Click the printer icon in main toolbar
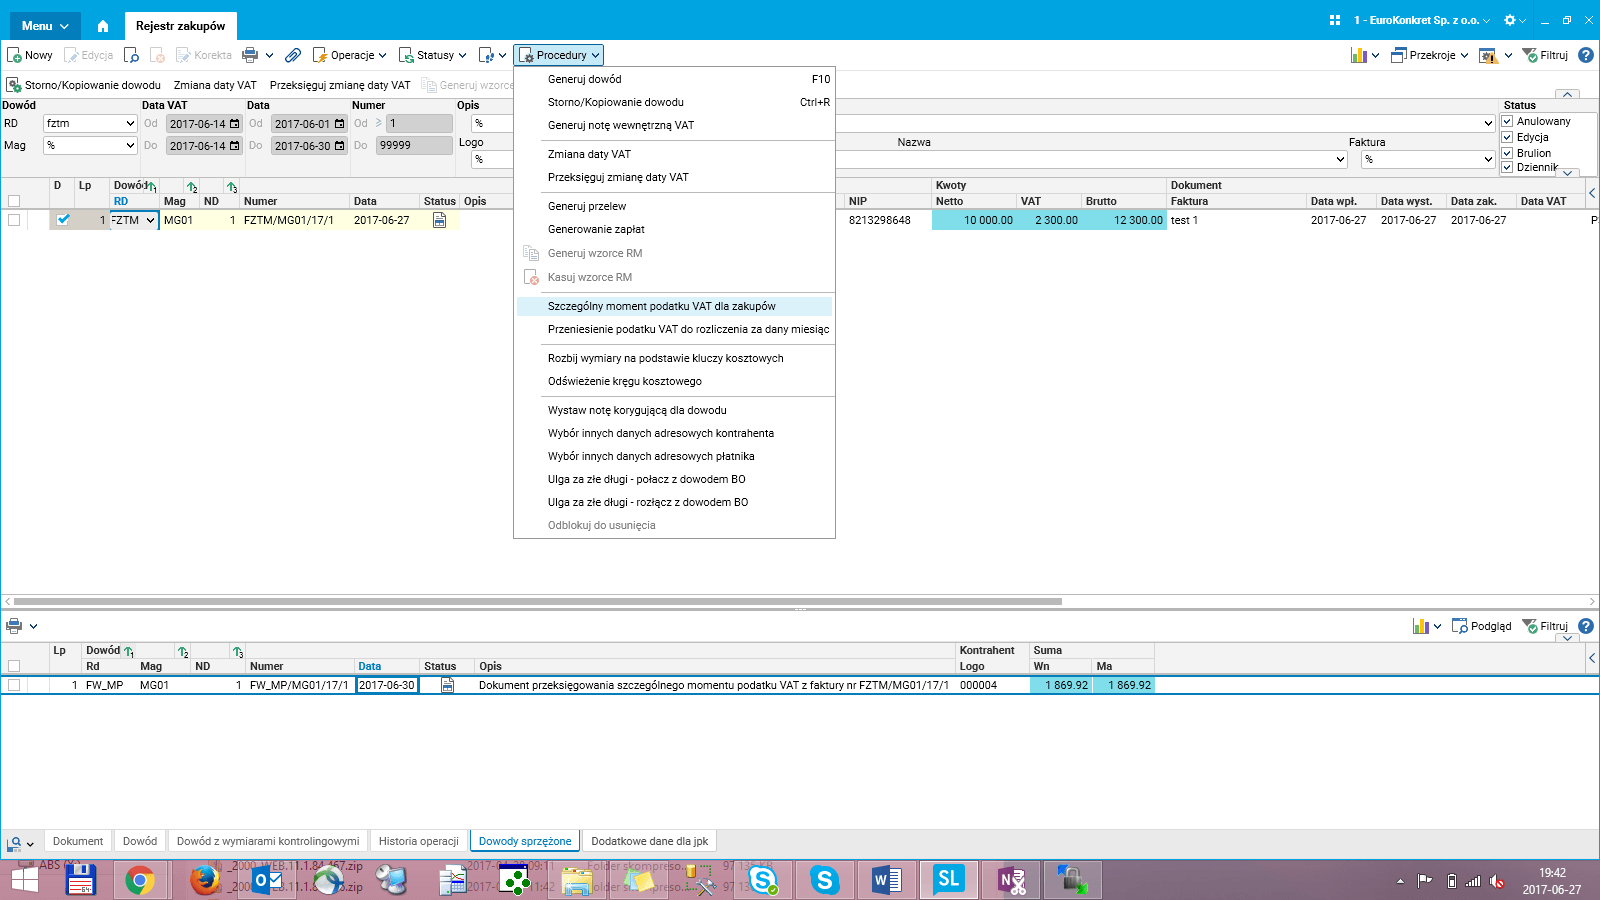 (x=250, y=55)
